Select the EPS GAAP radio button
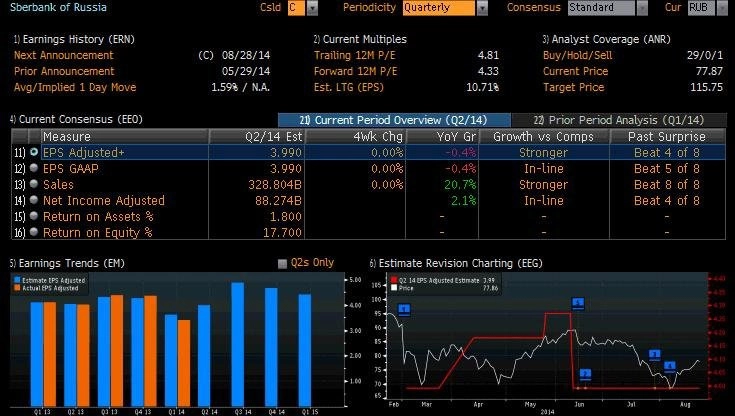The width and height of the screenshot is (735, 416). (34, 168)
